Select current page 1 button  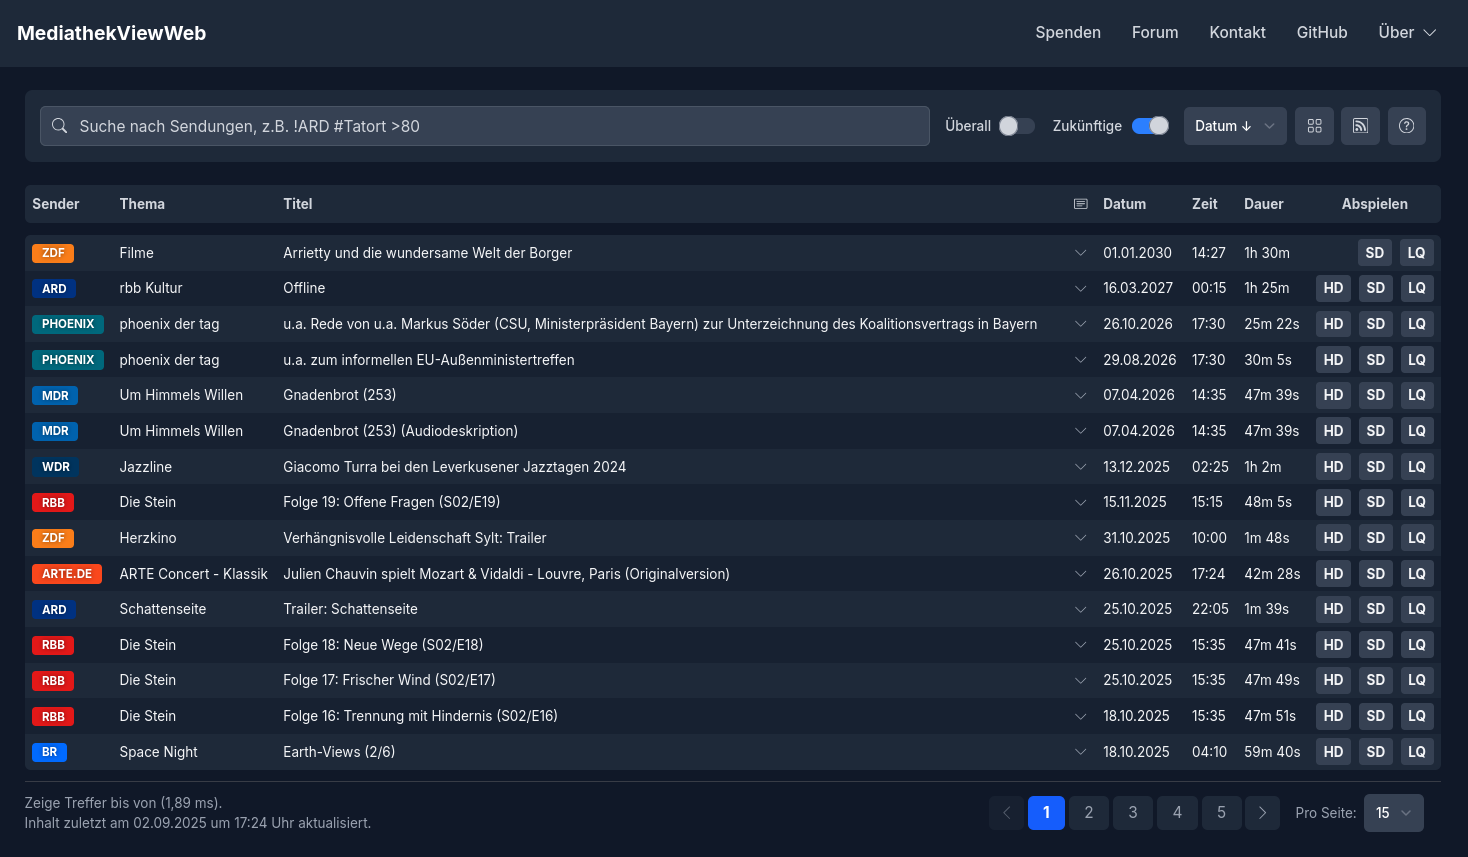pos(1046,813)
